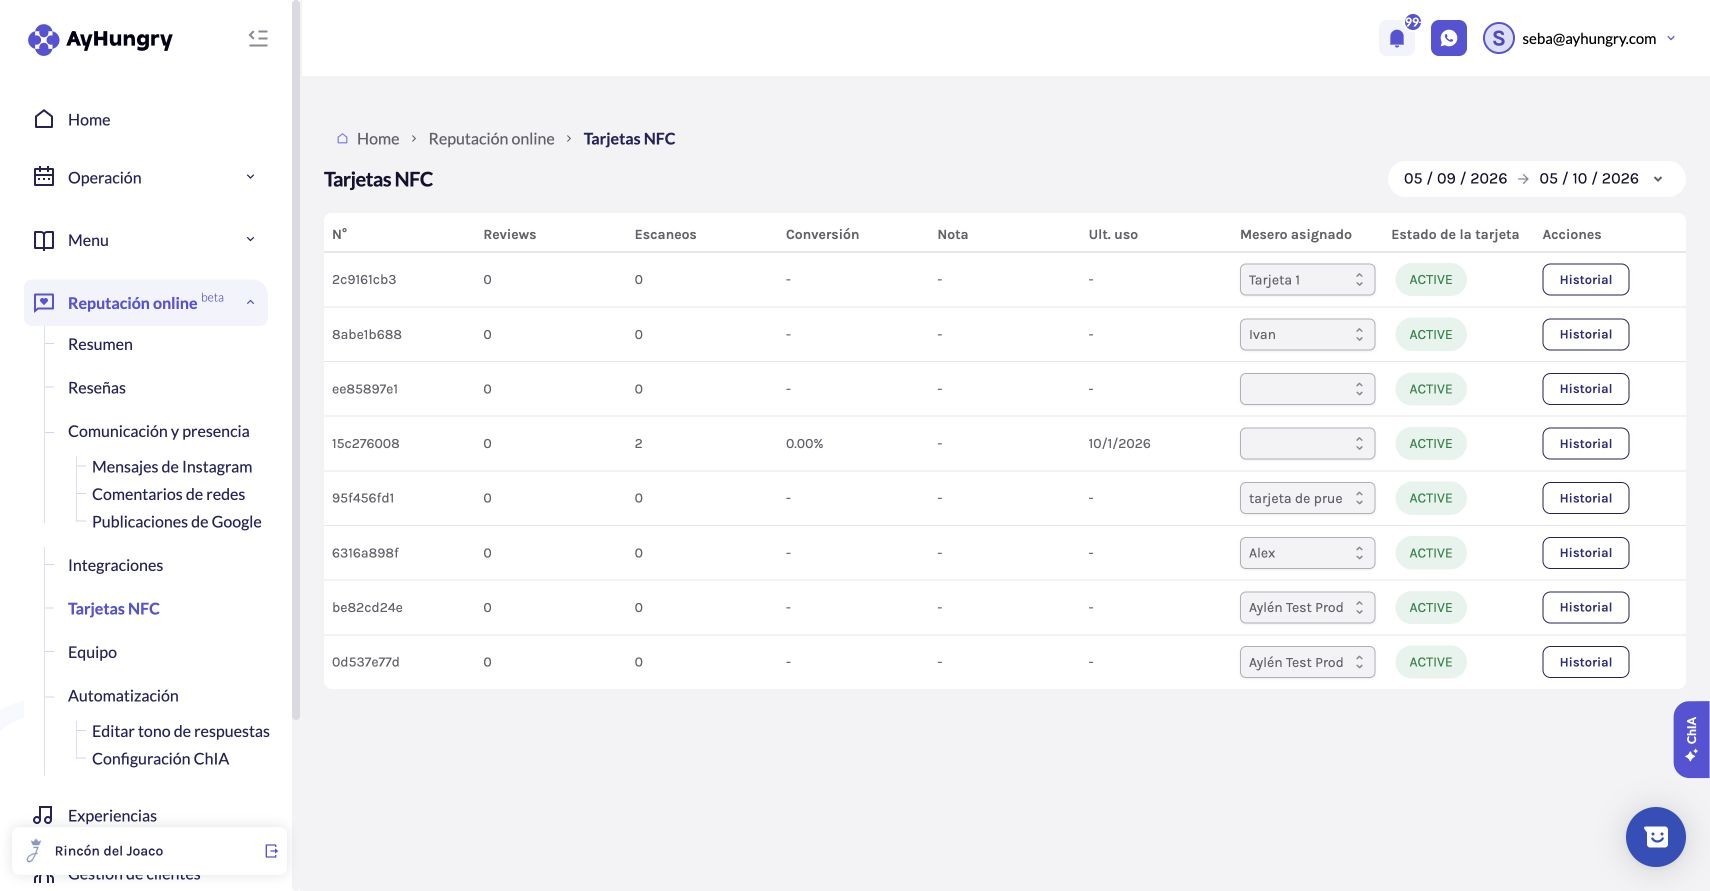The height and width of the screenshot is (891, 1710).
Task: Click the home icon in breadcrumb
Action: pos(342,139)
